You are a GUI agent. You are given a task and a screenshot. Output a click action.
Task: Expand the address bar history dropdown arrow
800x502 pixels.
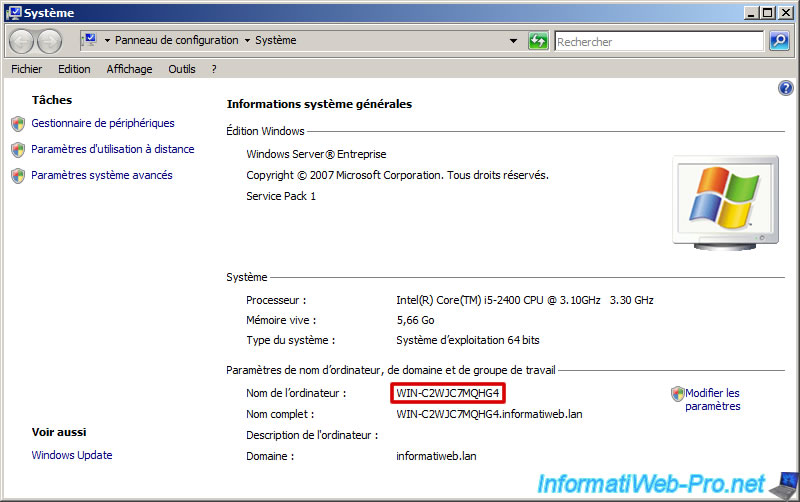513,40
